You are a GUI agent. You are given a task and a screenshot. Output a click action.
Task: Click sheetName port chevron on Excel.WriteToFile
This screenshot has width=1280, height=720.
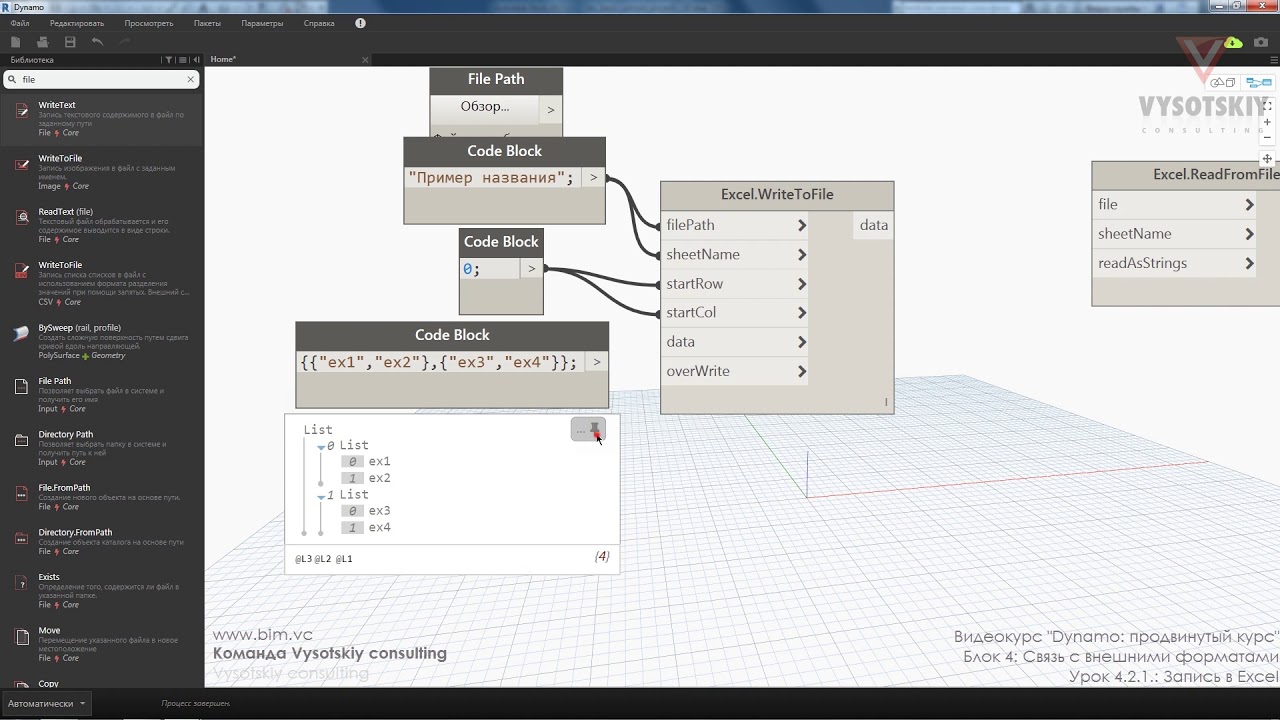tap(802, 254)
